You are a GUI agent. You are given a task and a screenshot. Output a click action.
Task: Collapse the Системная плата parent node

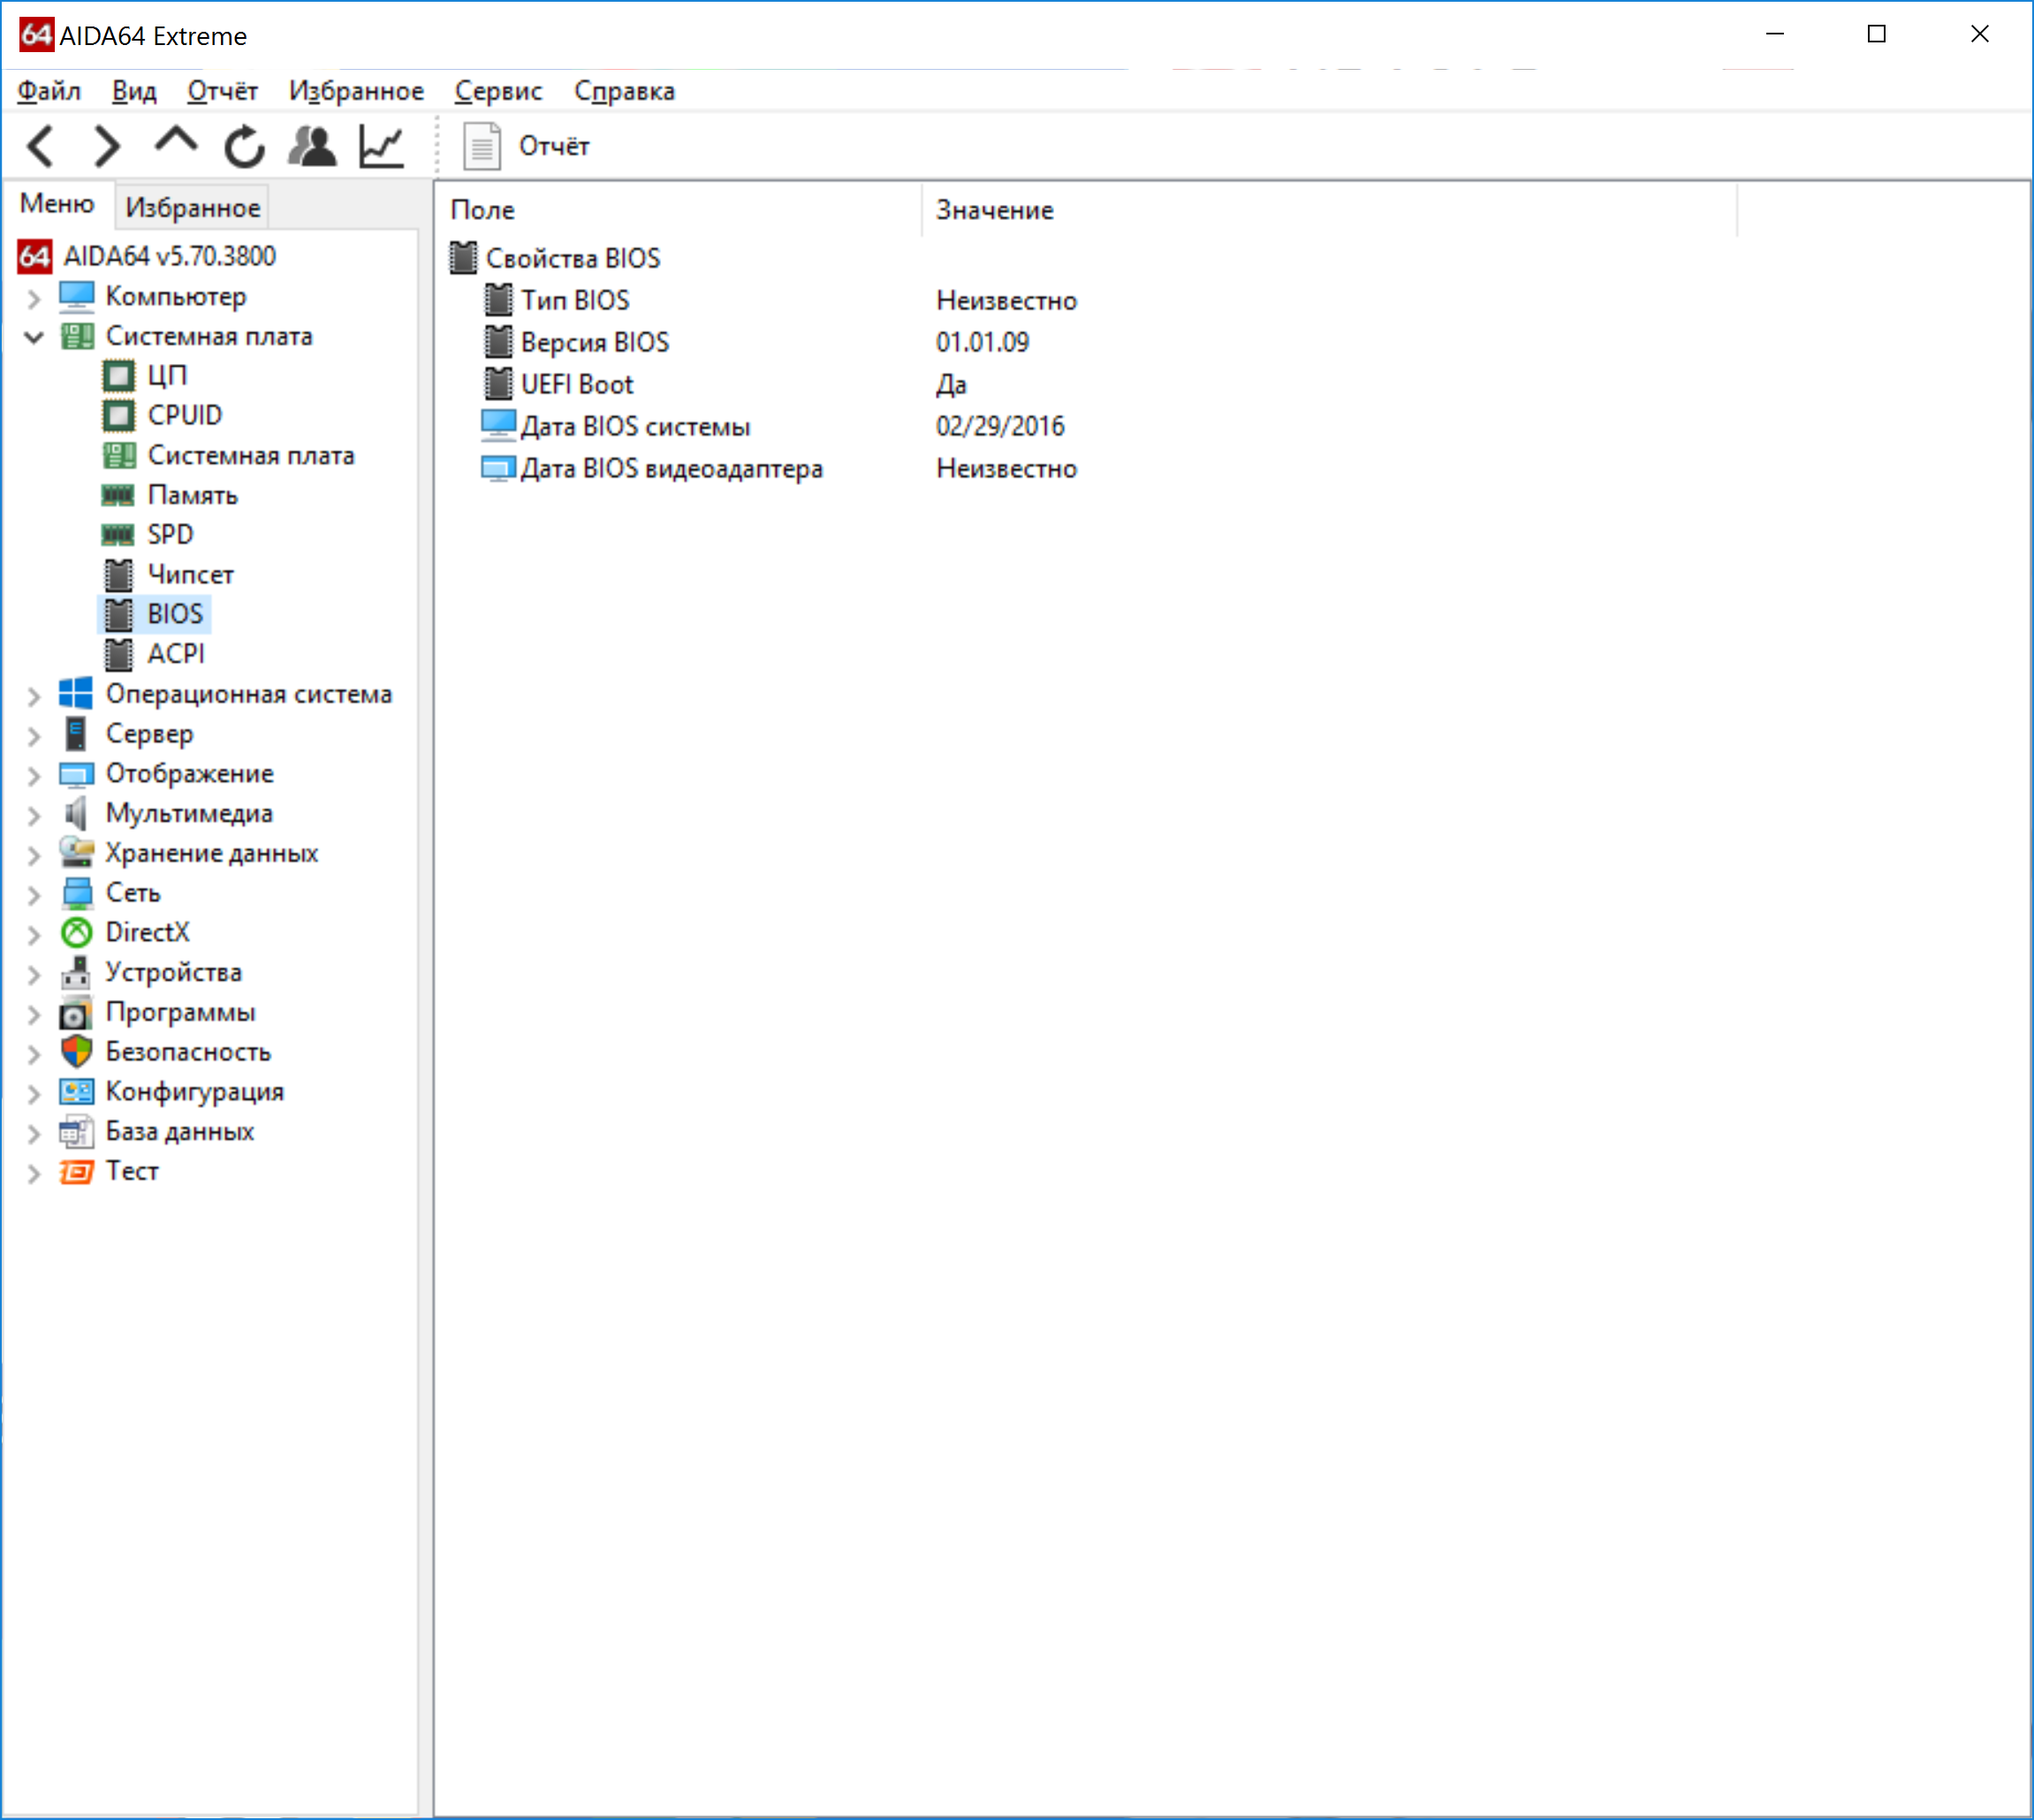pos(34,337)
